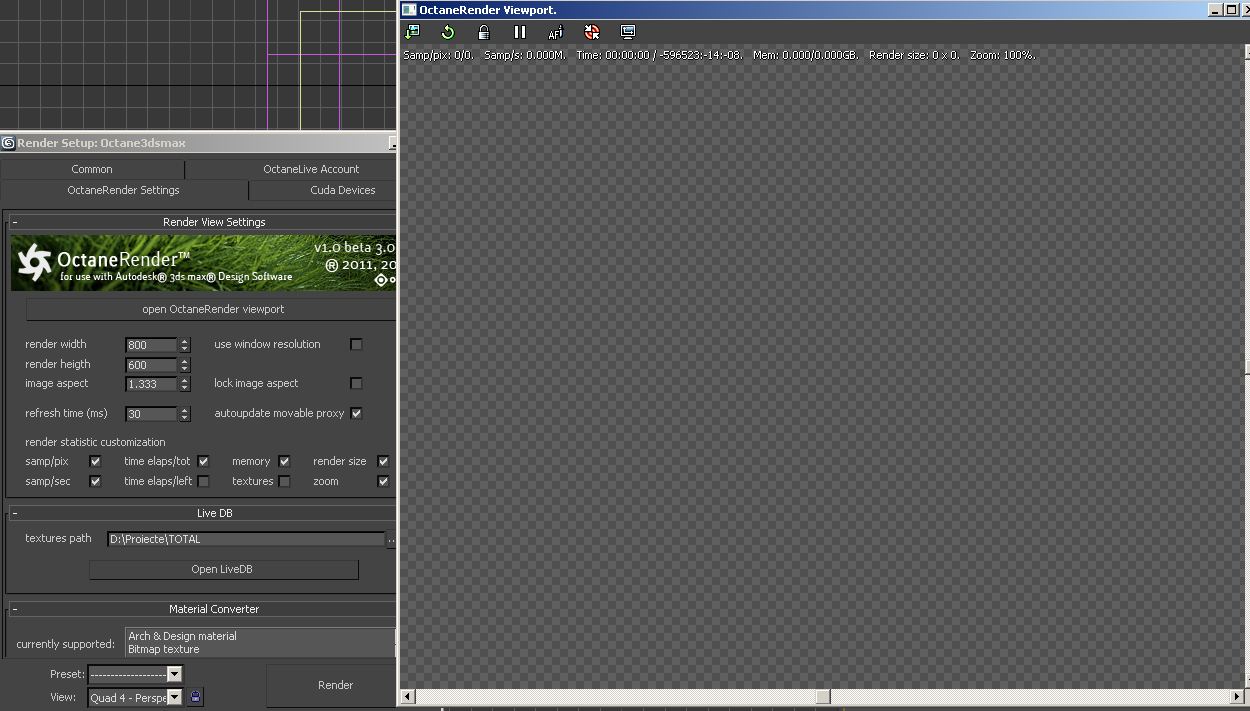Enable use window resolution checkbox

coord(356,344)
